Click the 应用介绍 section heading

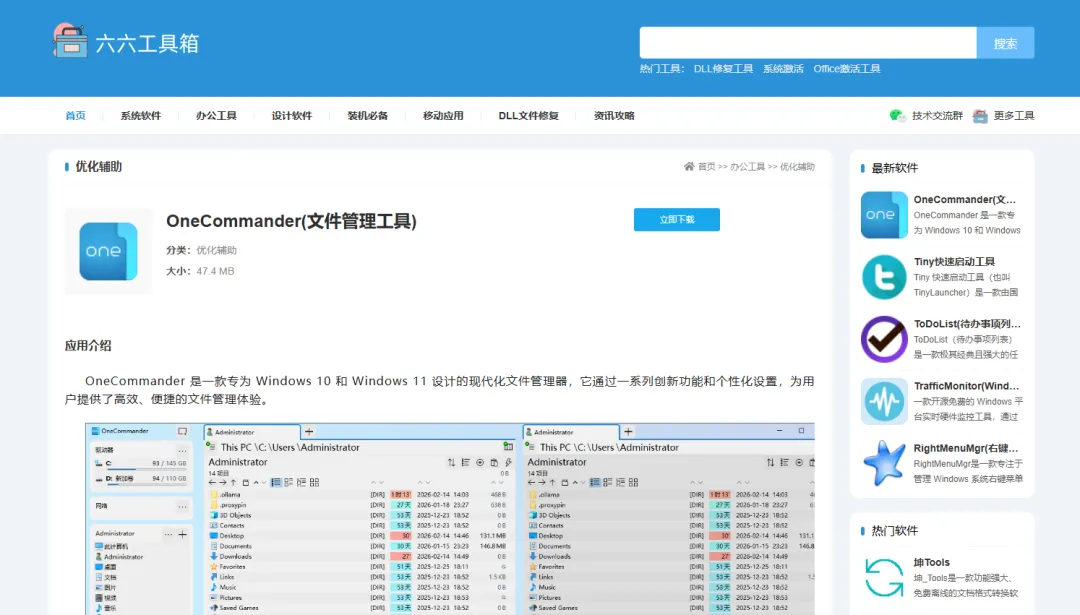coord(87,346)
